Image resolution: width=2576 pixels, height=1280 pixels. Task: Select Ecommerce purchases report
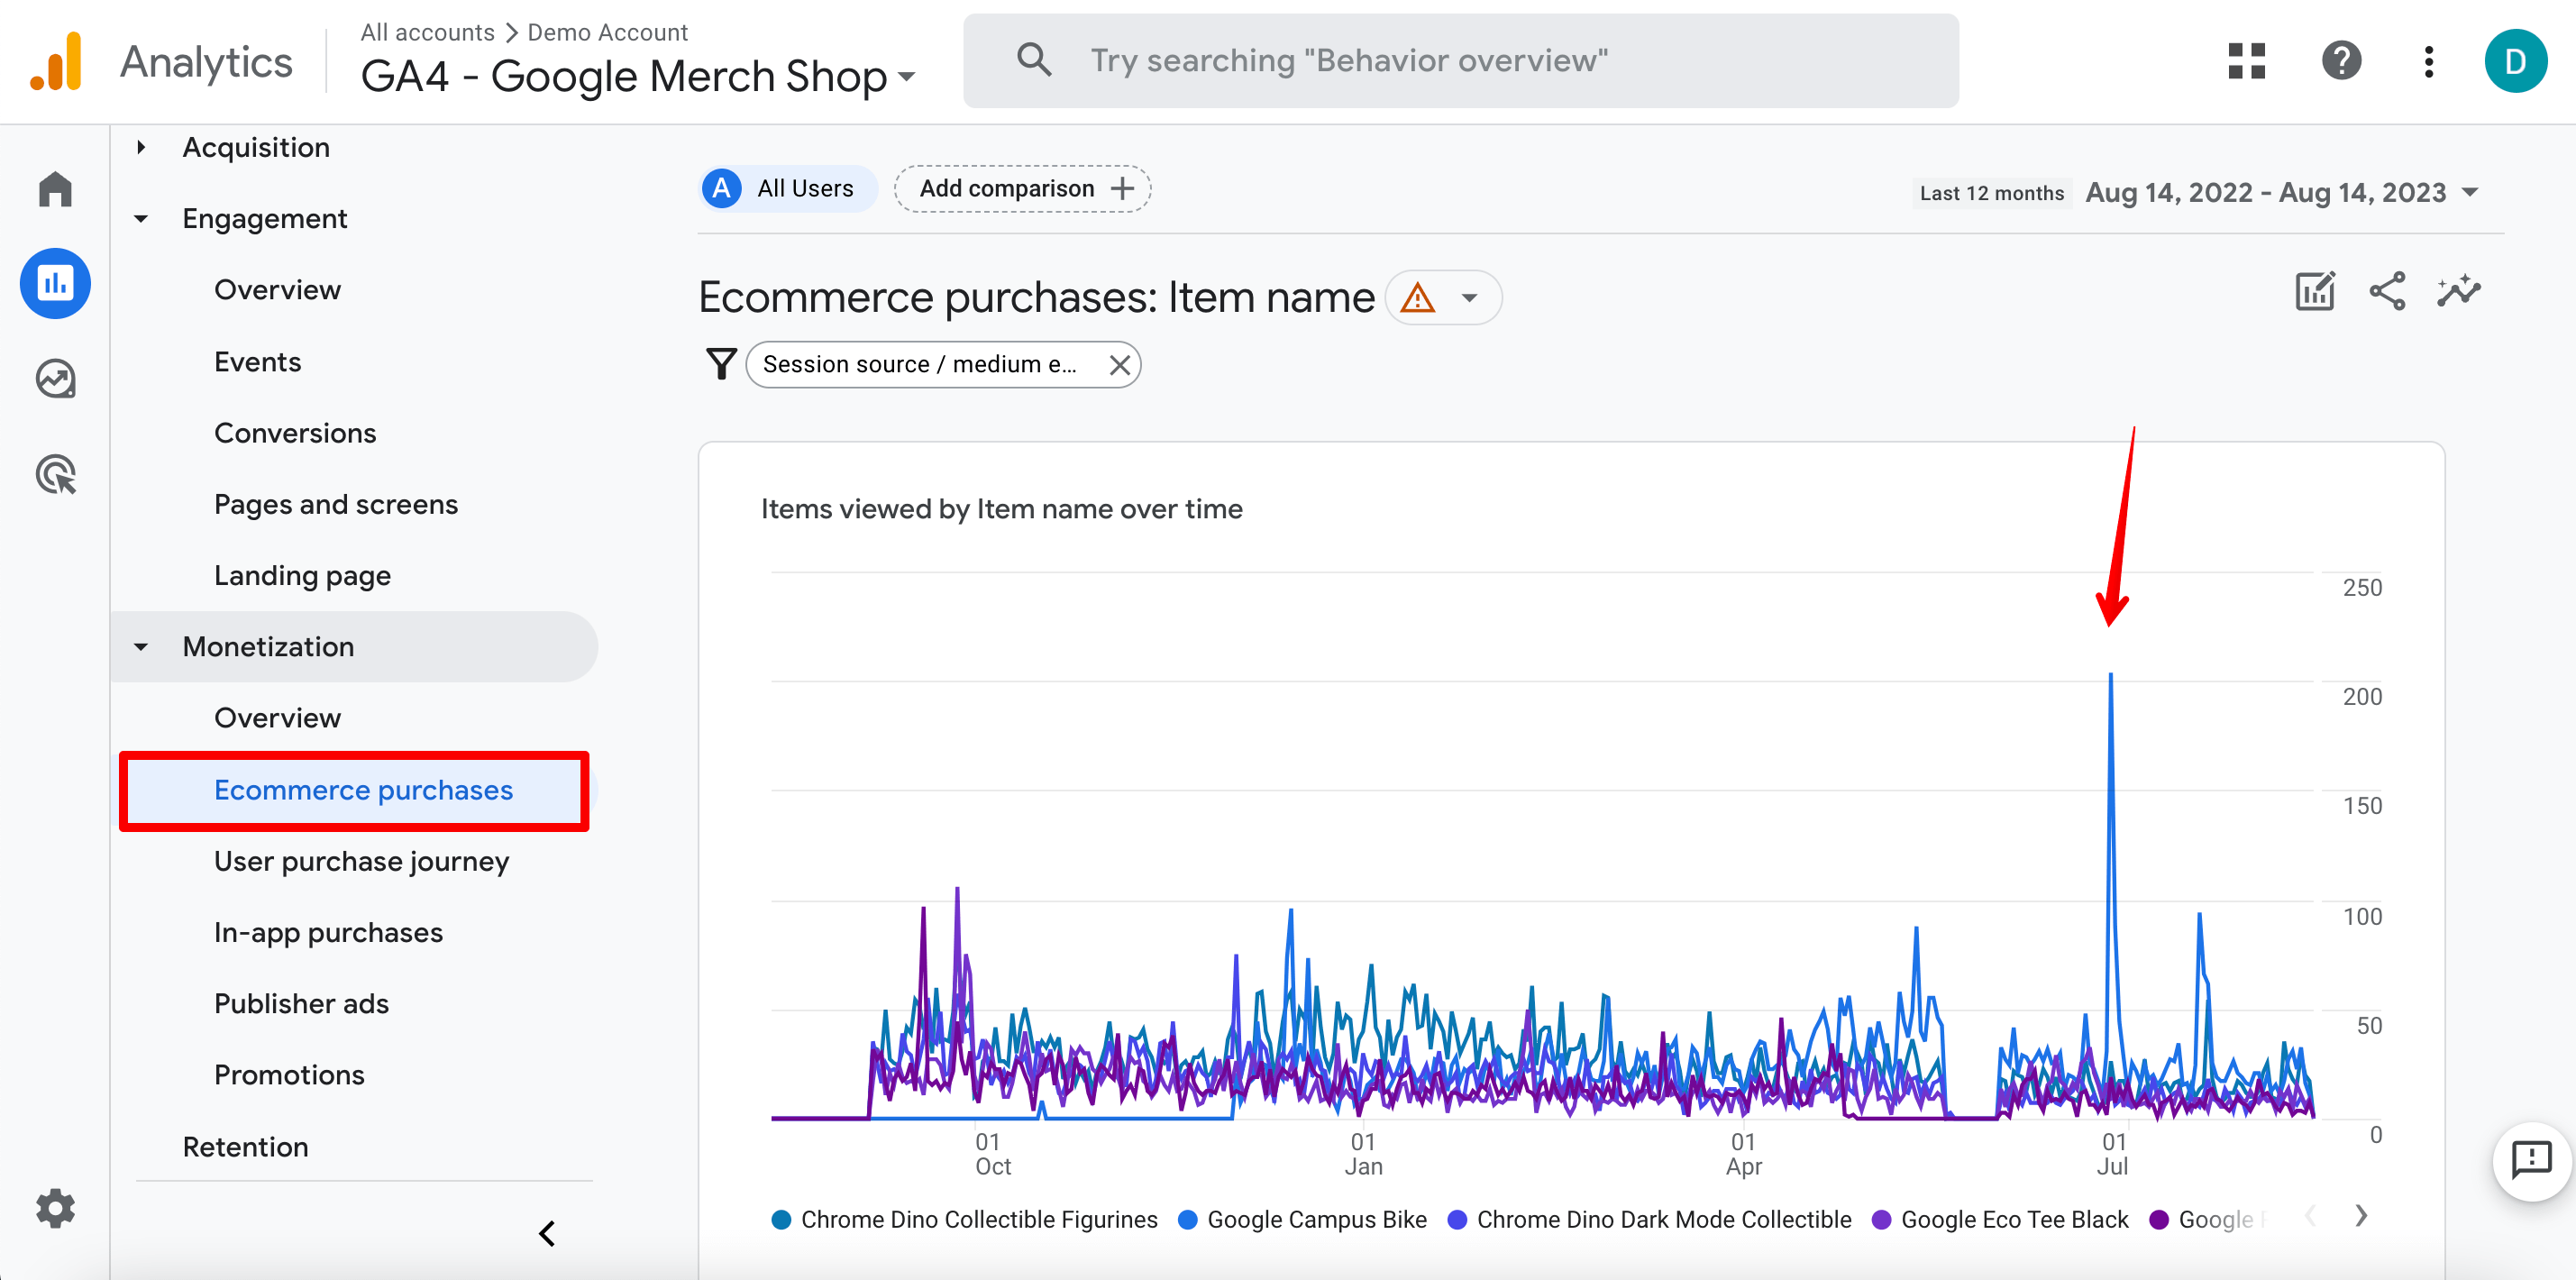point(363,790)
